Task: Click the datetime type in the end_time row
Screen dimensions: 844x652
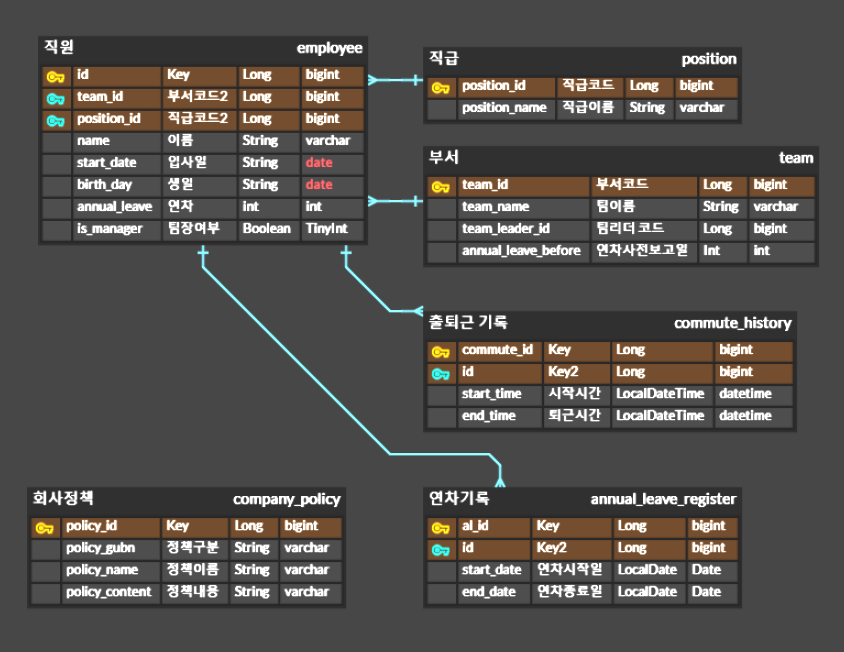Action: point(745,416)
